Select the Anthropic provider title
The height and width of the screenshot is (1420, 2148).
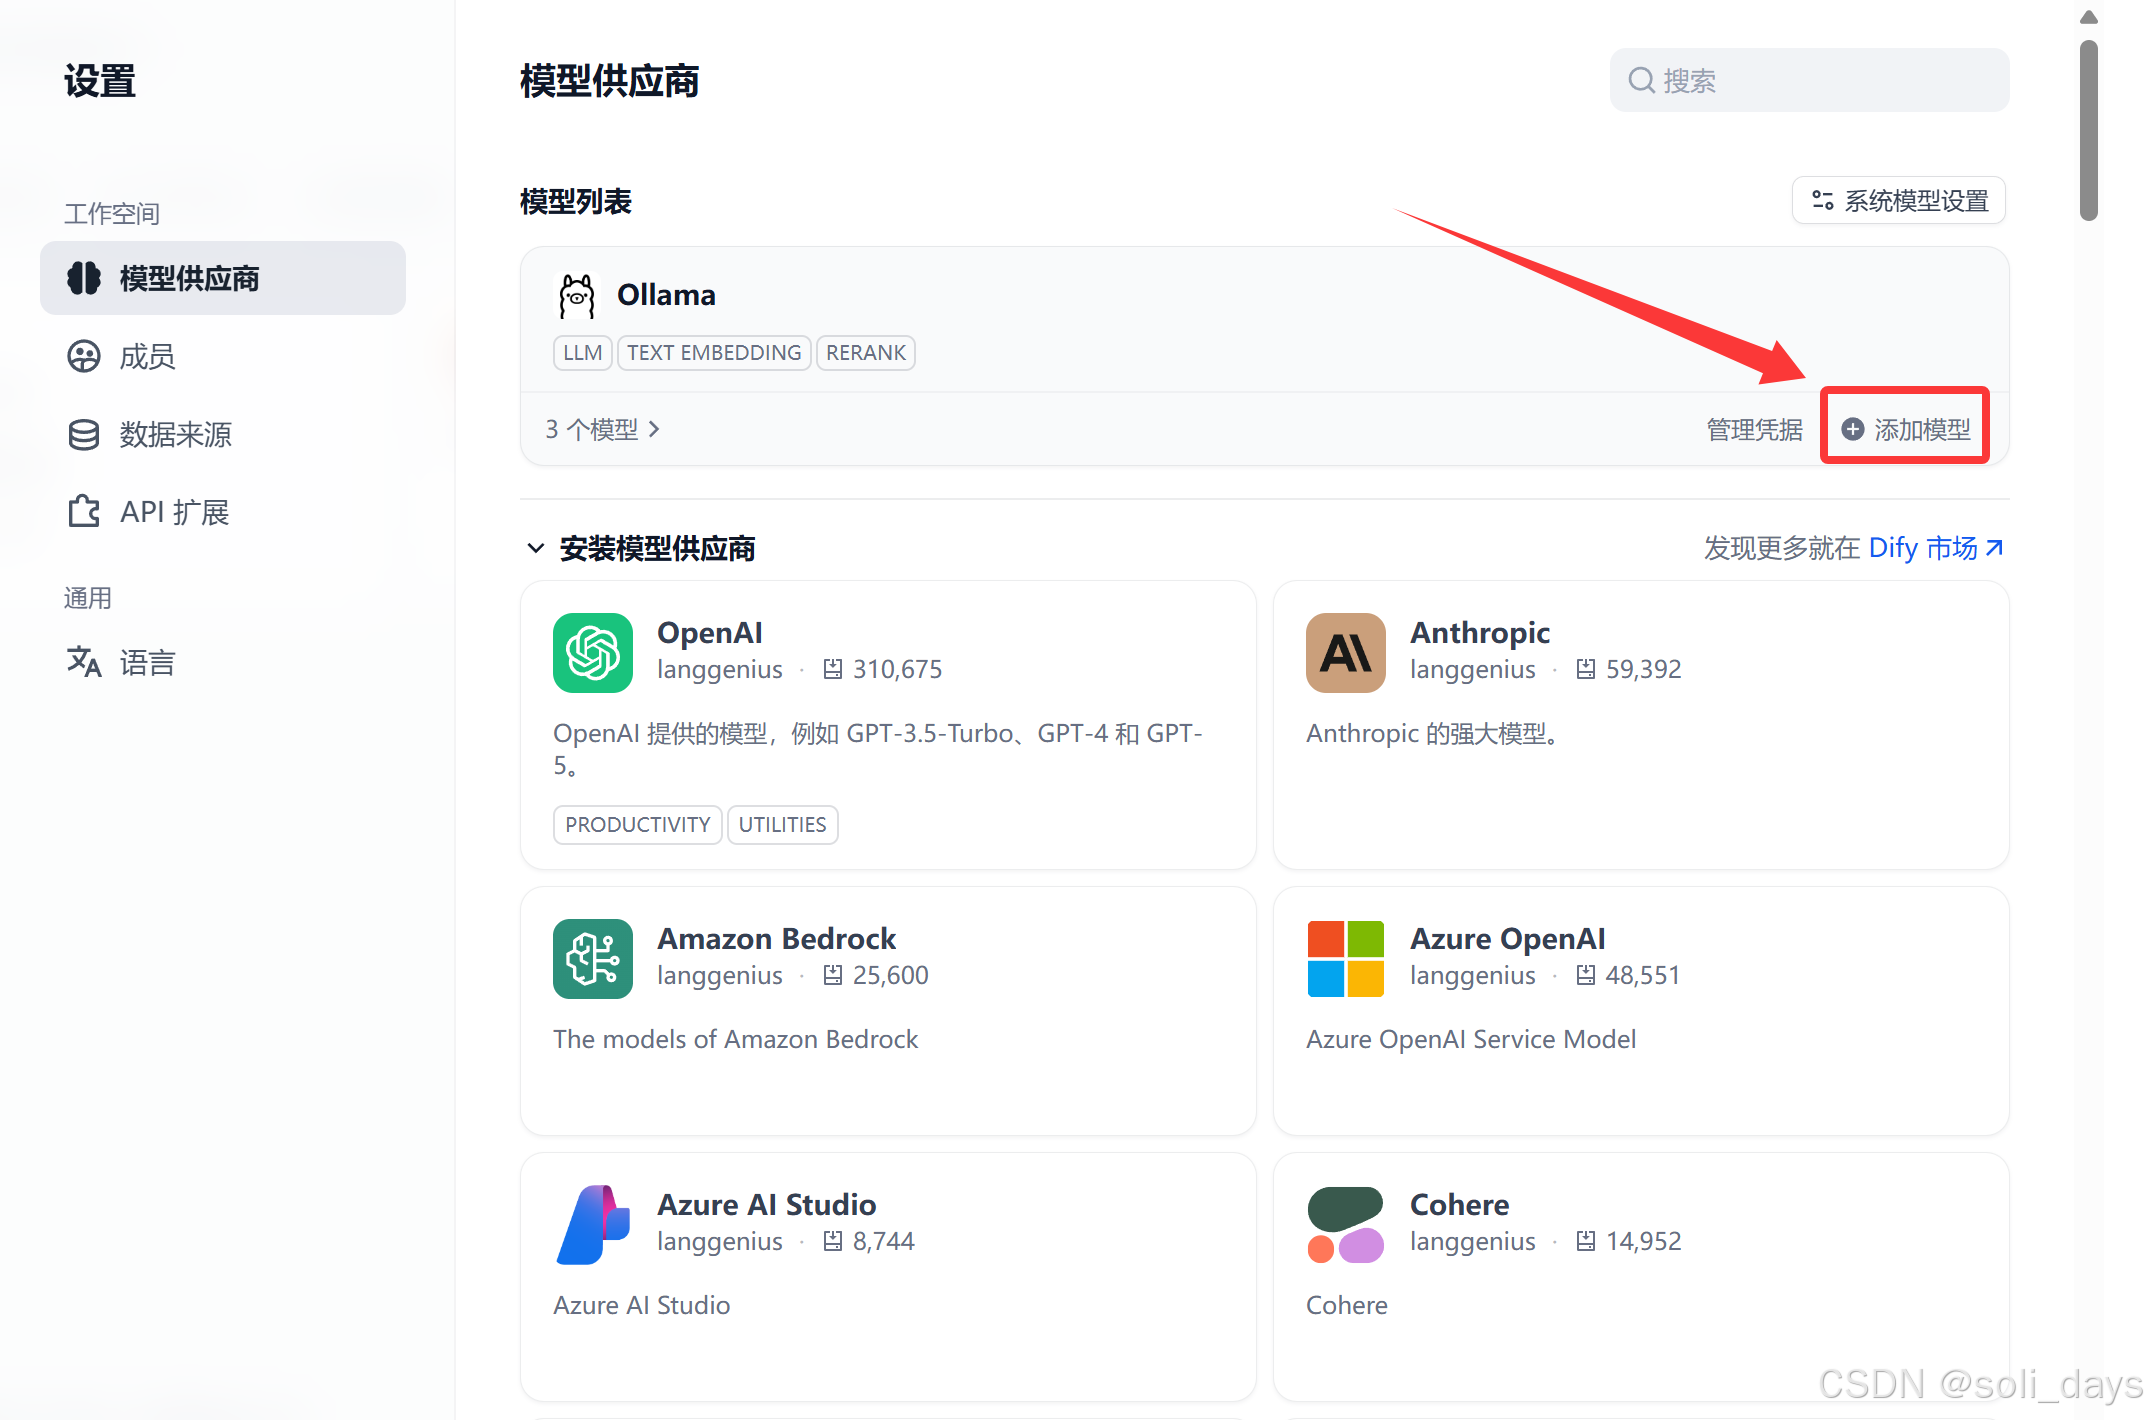click(x=1480, y=632)
